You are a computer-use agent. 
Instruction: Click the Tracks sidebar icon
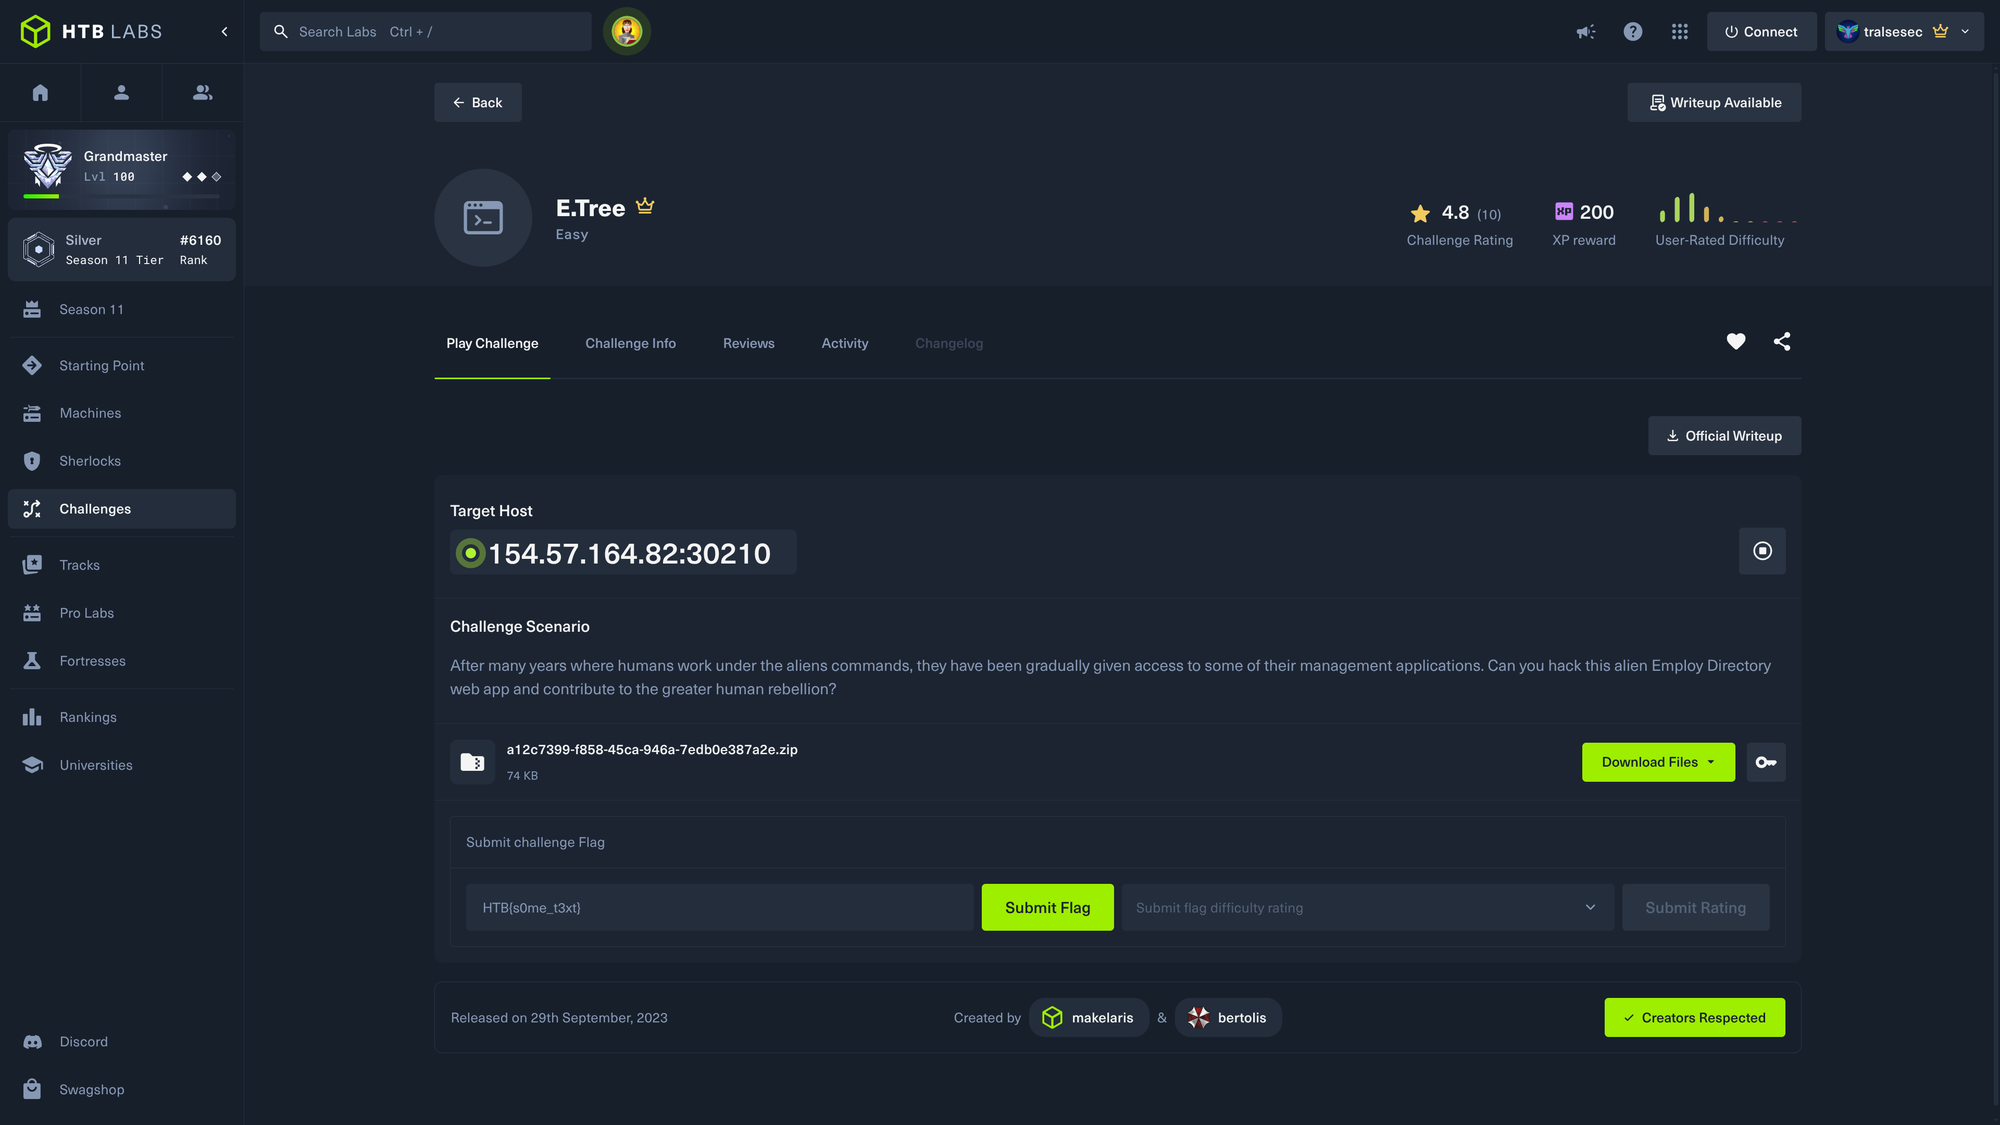coord(32,565)
